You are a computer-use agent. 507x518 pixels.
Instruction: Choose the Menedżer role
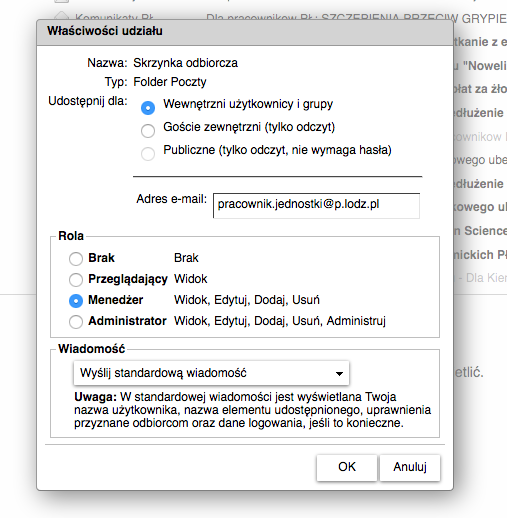pos(76,301)
